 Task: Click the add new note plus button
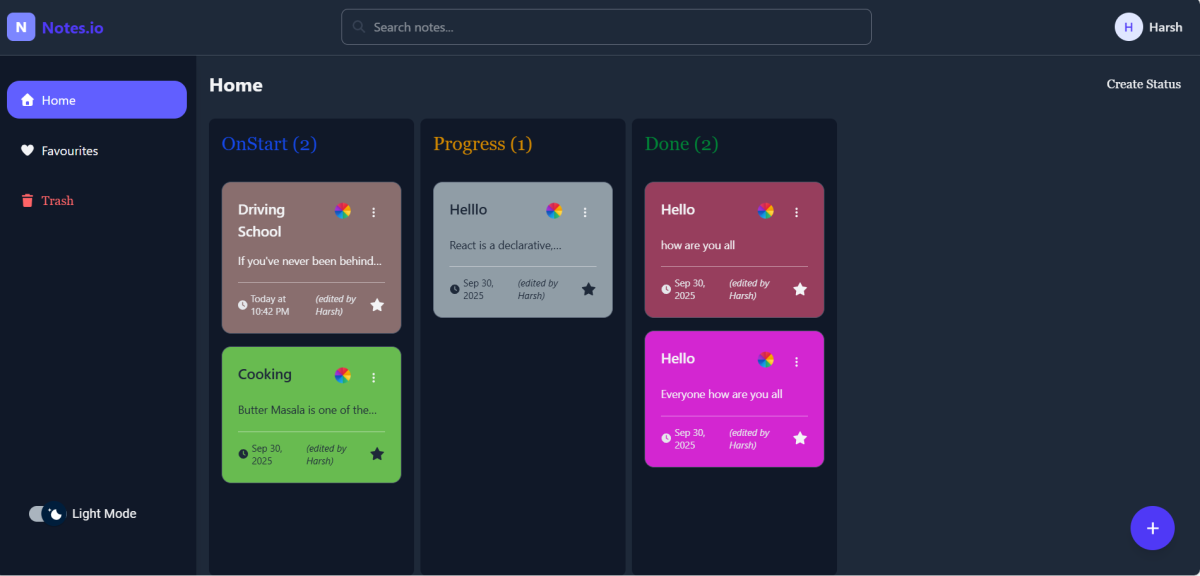coord(1152,528)
